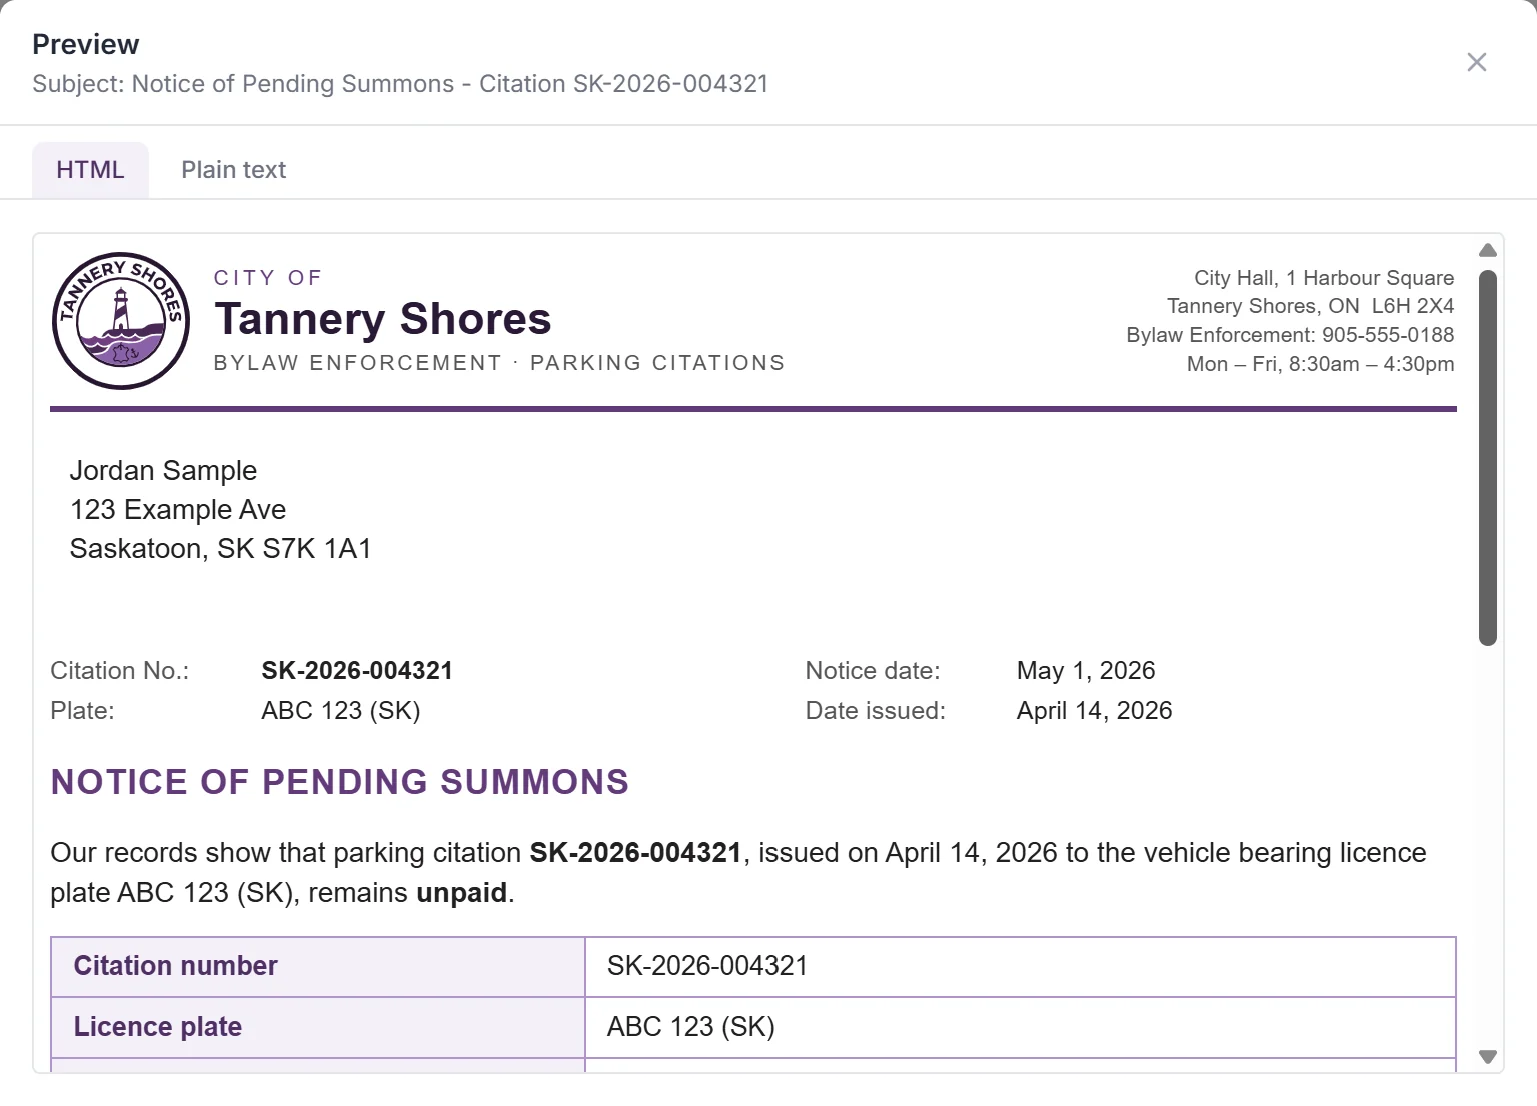Click table cell ABC 123 (SK)
Viewport: 1537px width, 1106px height.
[x=1020, y=1027]
